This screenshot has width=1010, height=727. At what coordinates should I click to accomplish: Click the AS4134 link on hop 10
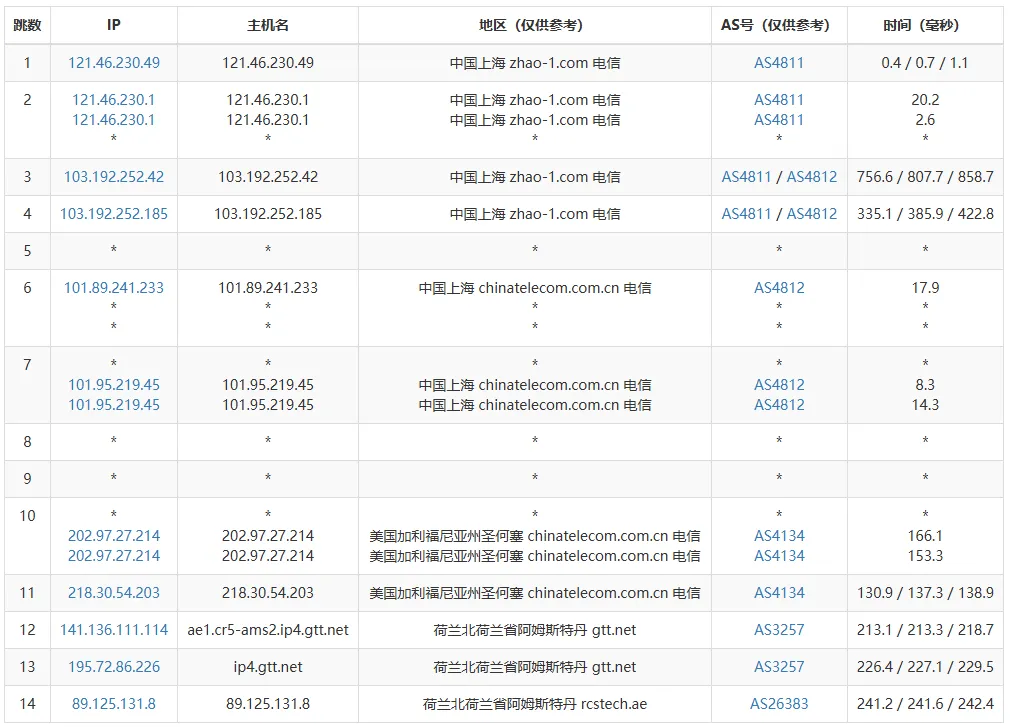click(x=778, y=535)
